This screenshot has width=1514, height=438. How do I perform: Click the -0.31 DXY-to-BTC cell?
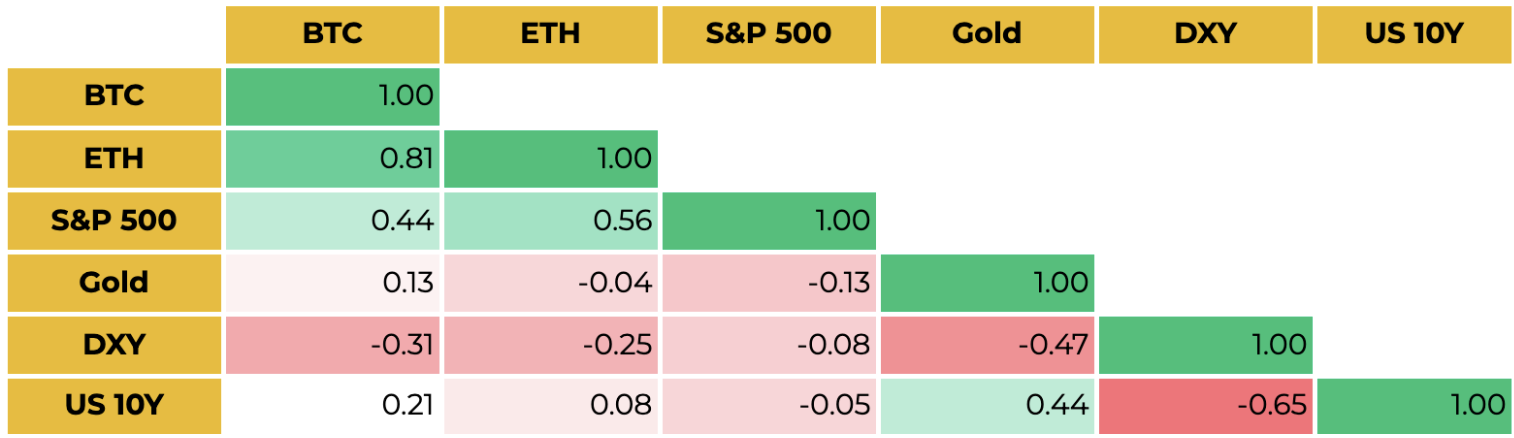(x=332, y=344)
